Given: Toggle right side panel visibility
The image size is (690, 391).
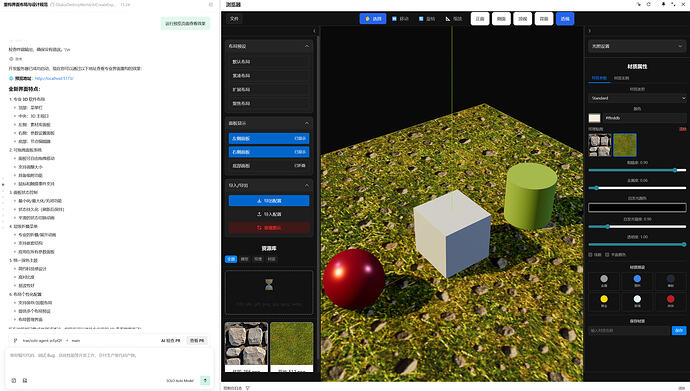Looking at the screenshot, I should 269,152.
